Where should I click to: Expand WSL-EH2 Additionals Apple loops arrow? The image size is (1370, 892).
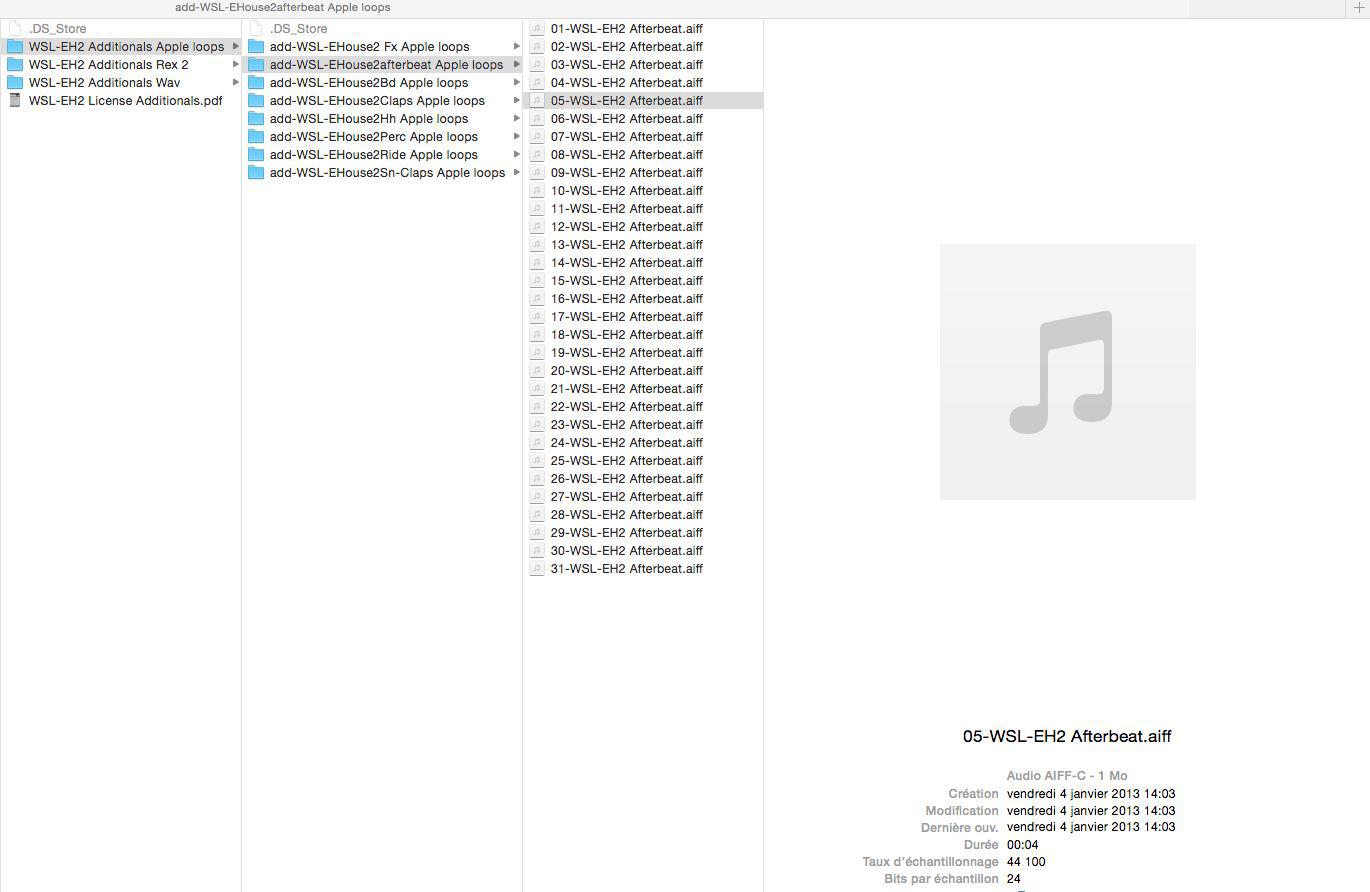(236, 47)
